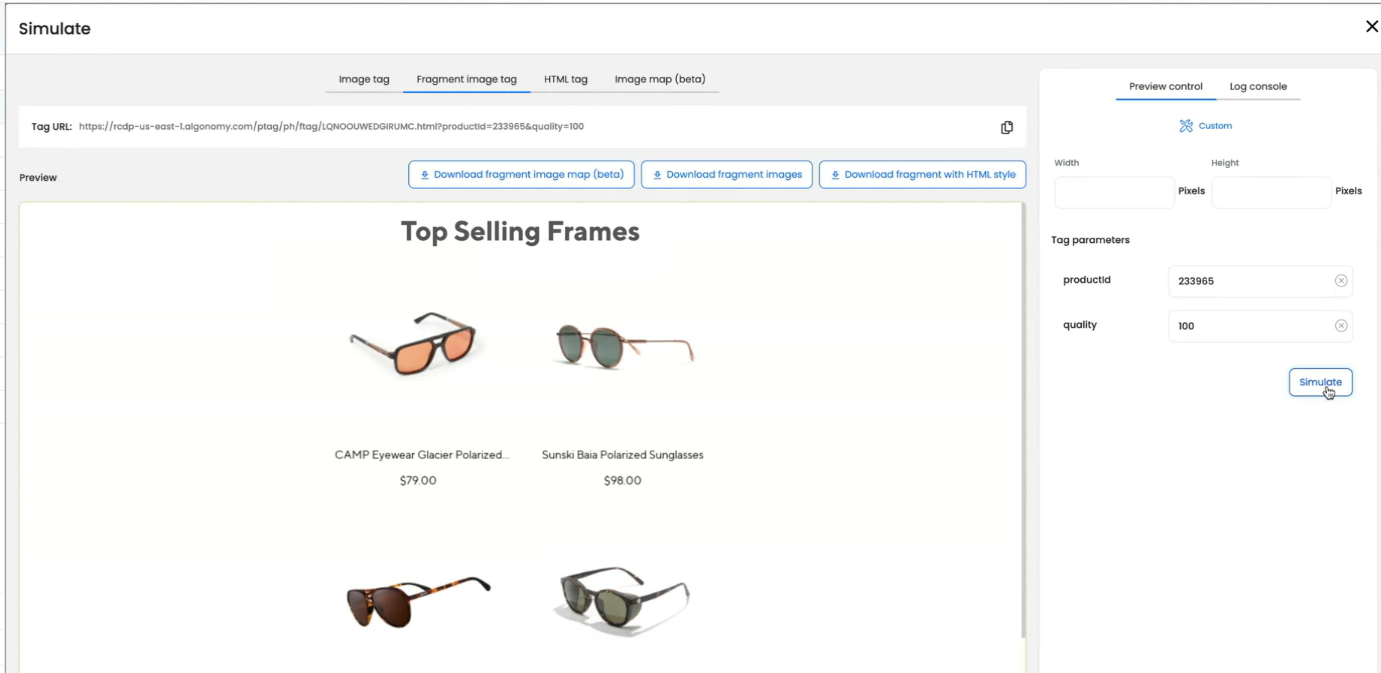The height and width of the screenshot is (673, 1381).
Task: Switch to the Image tag tab
Action: coord(364,79)
